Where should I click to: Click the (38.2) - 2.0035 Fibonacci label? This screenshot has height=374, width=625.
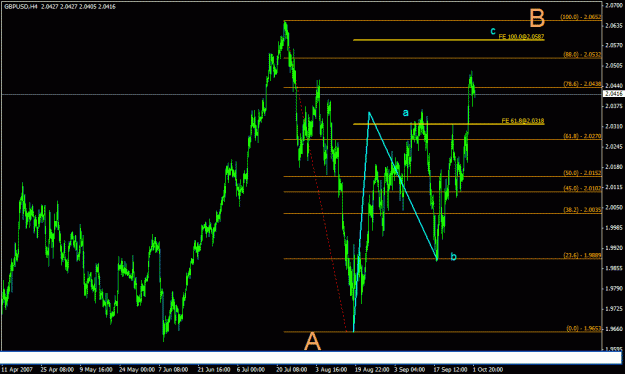point(582,210)
